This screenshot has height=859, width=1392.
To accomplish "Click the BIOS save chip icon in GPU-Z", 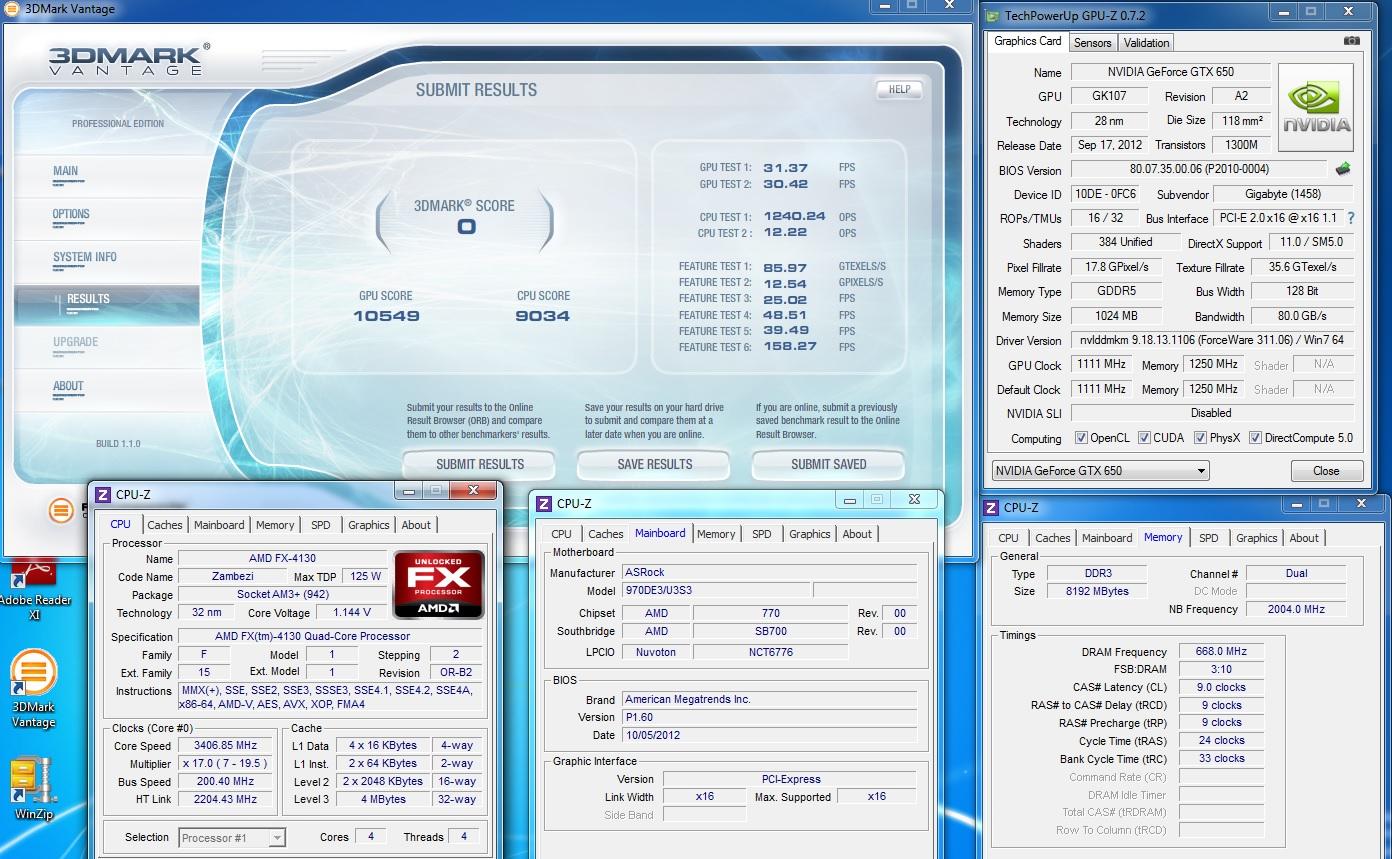I will point(1343,169).
